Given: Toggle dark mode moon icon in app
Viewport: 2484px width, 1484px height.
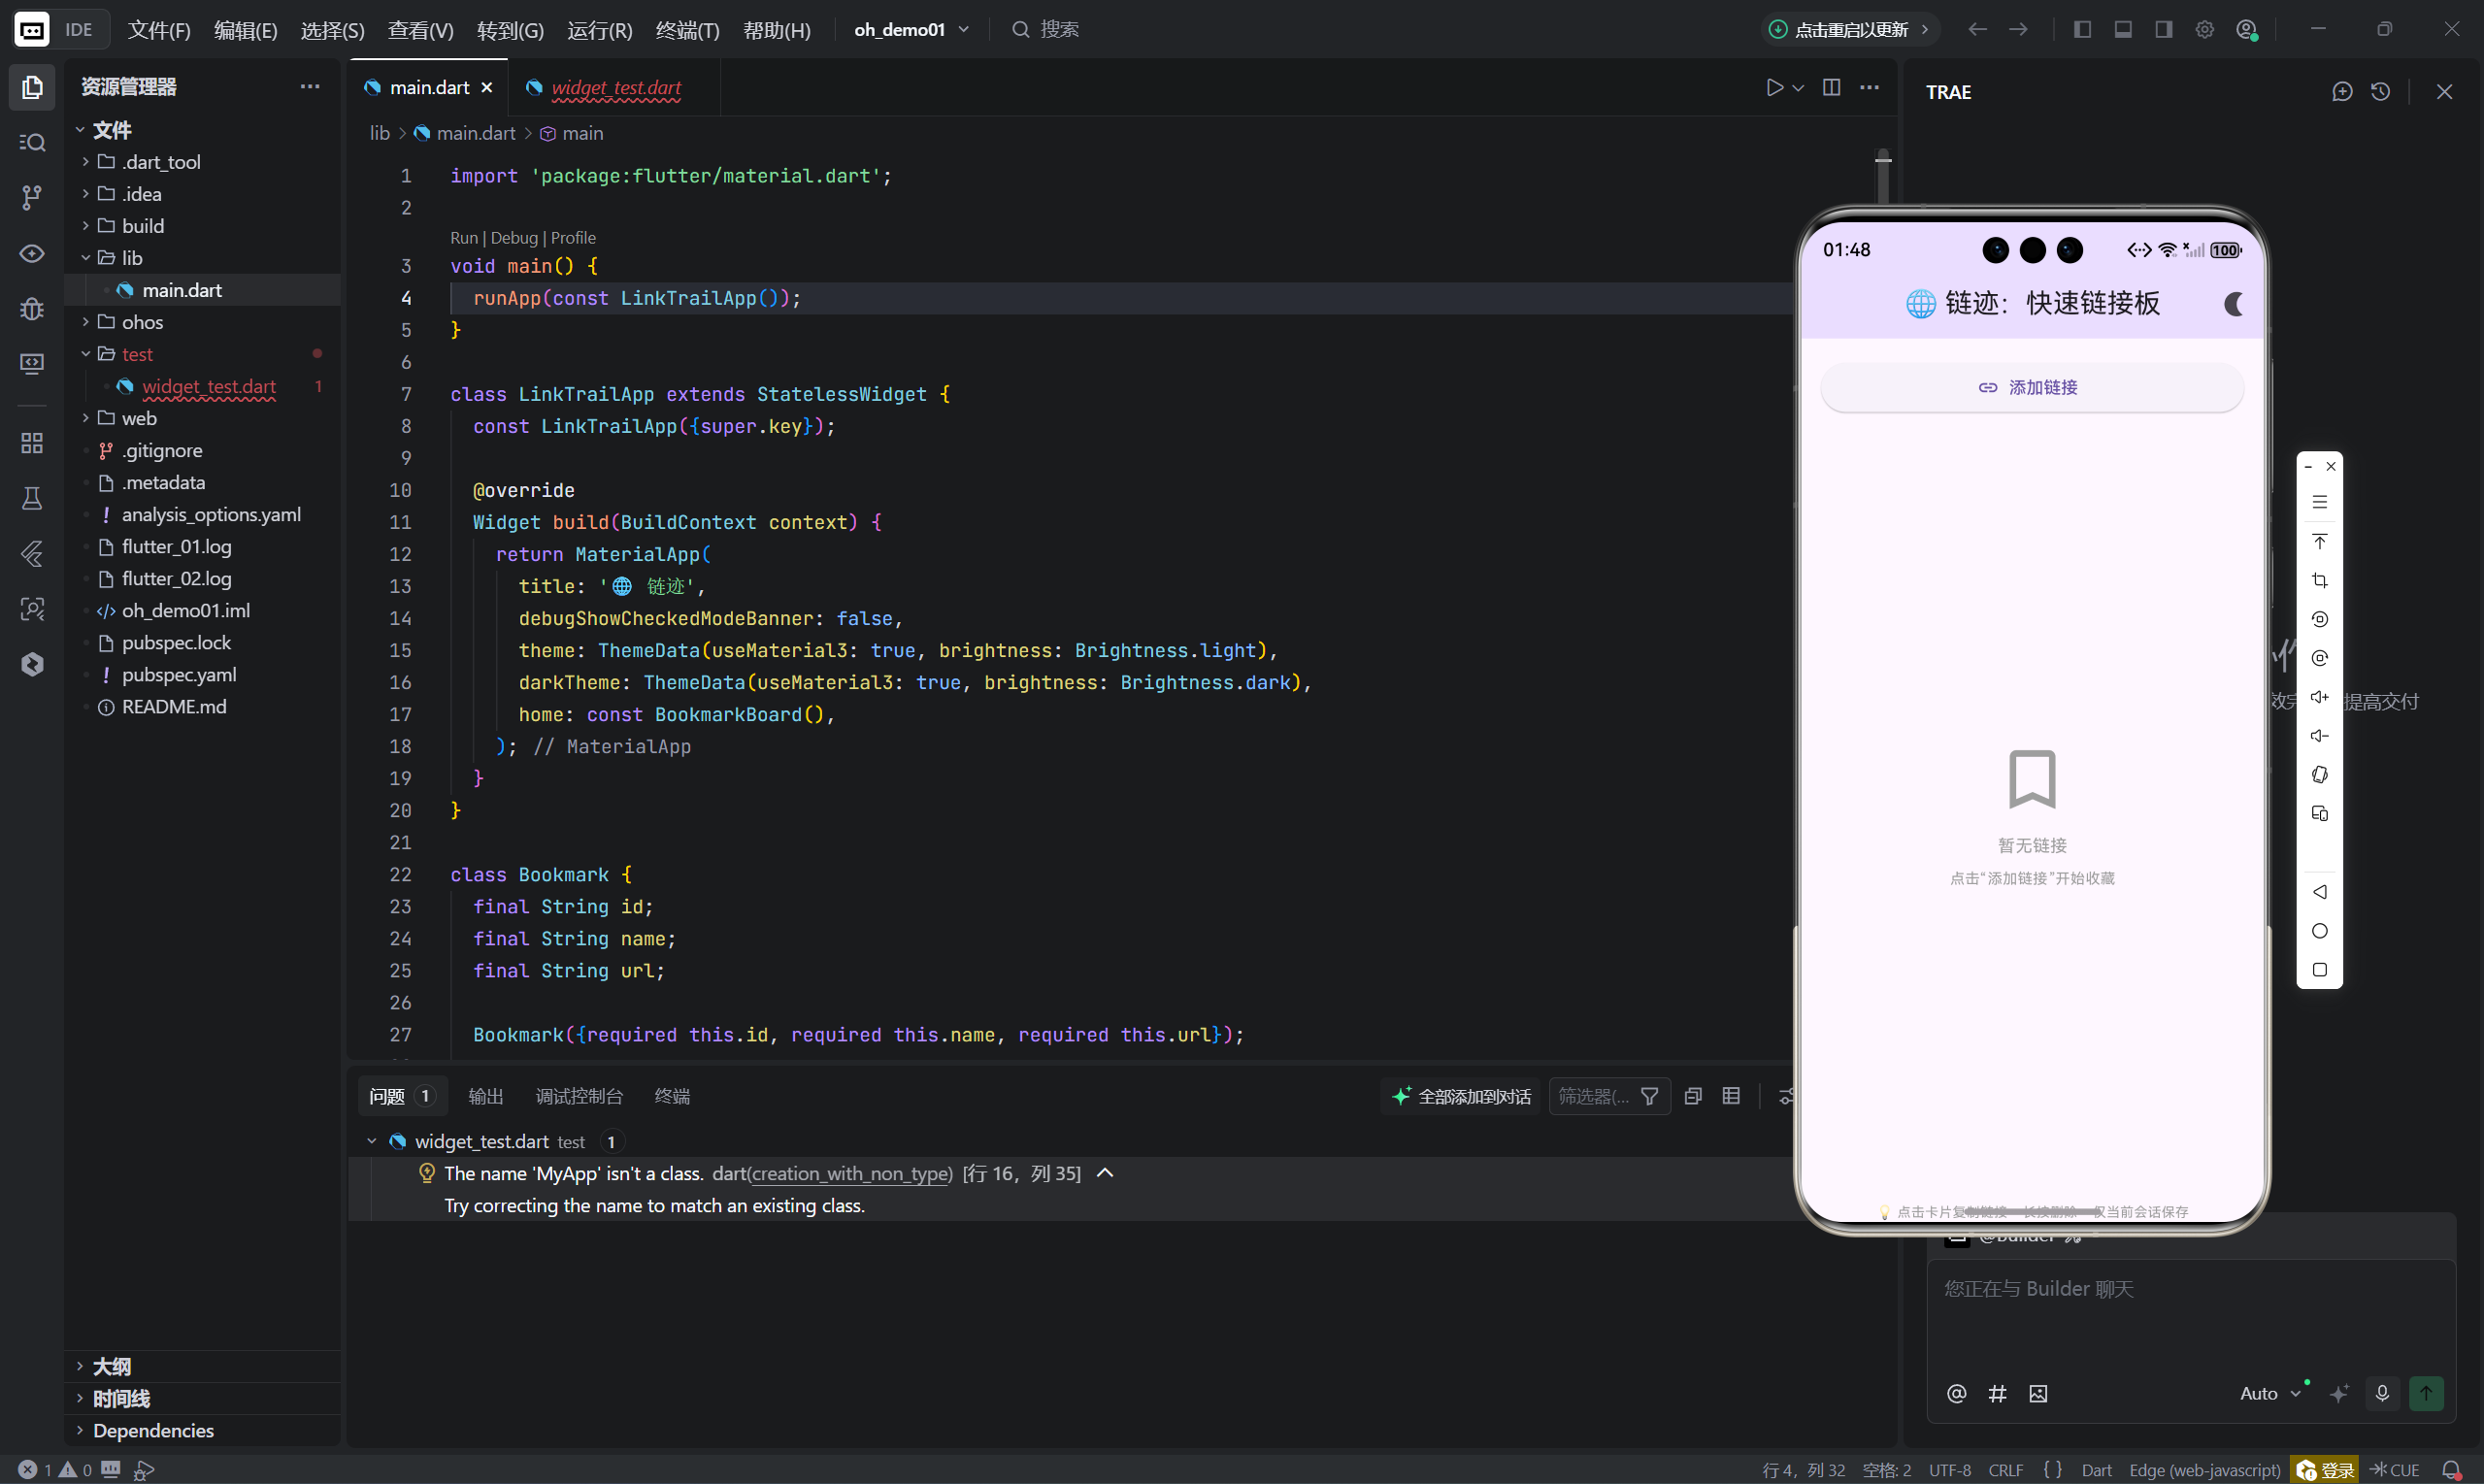Looking at the screenshot, I should point(2233,304).
